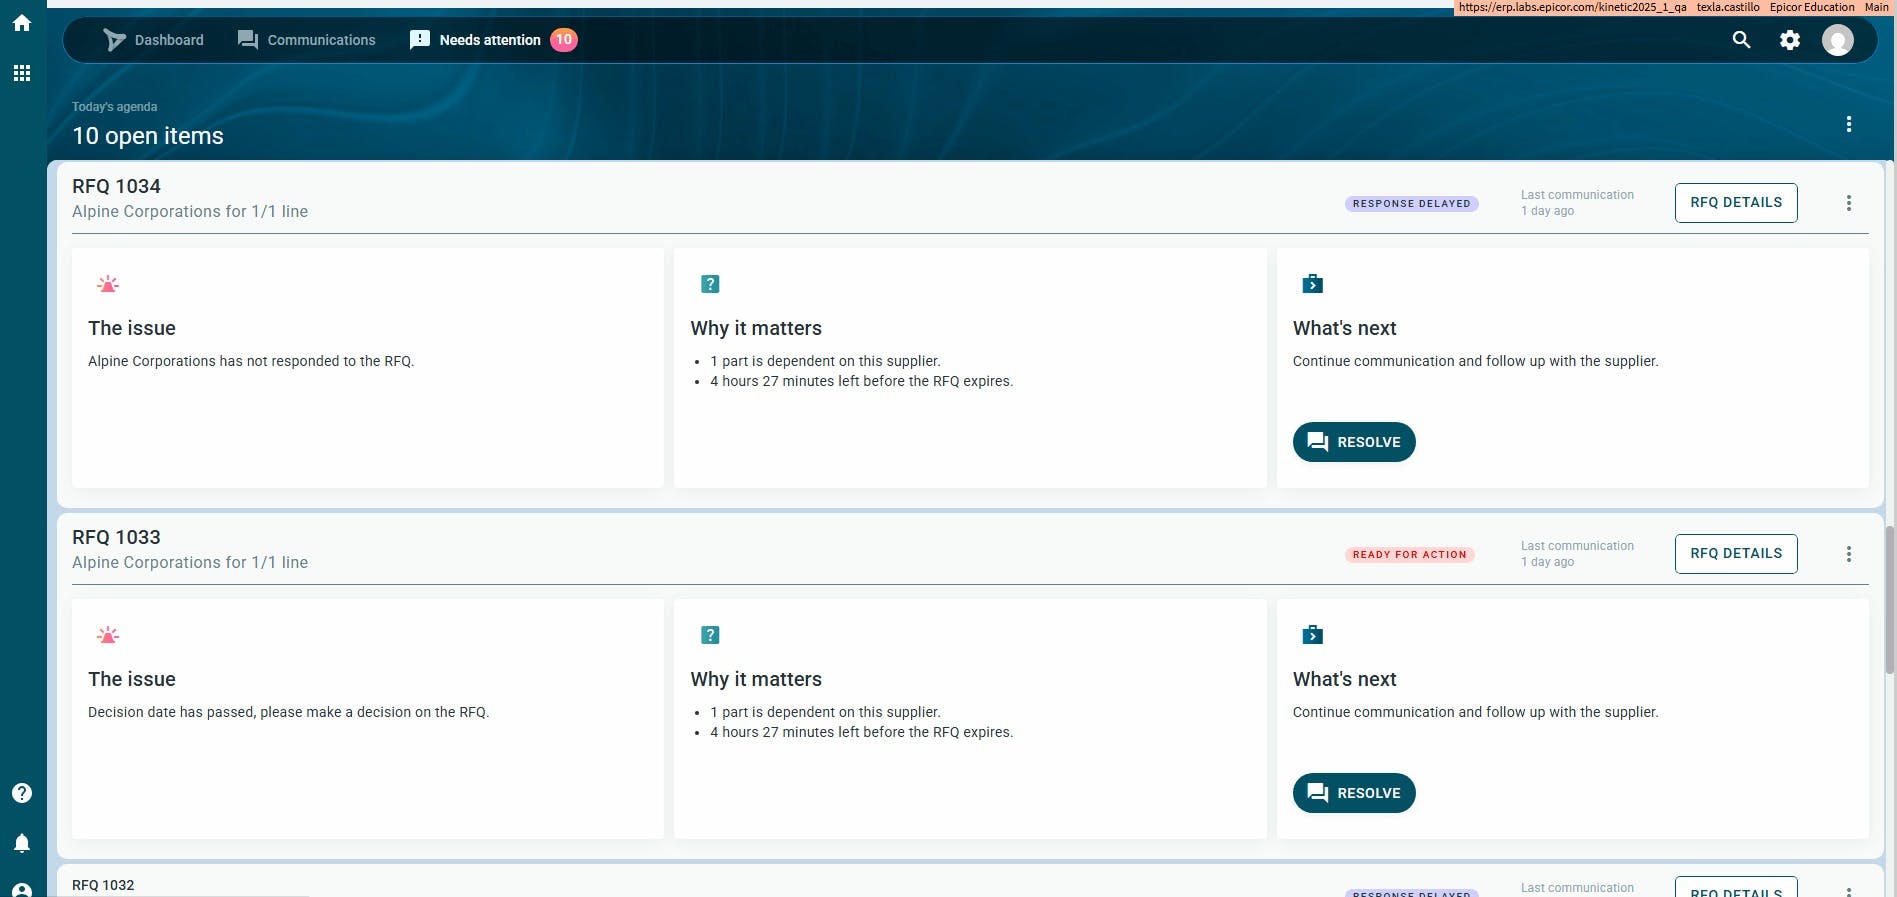Open help question mark icon in sidebar
Viewport: 1897px width, 897px height.
click(21, 793)
